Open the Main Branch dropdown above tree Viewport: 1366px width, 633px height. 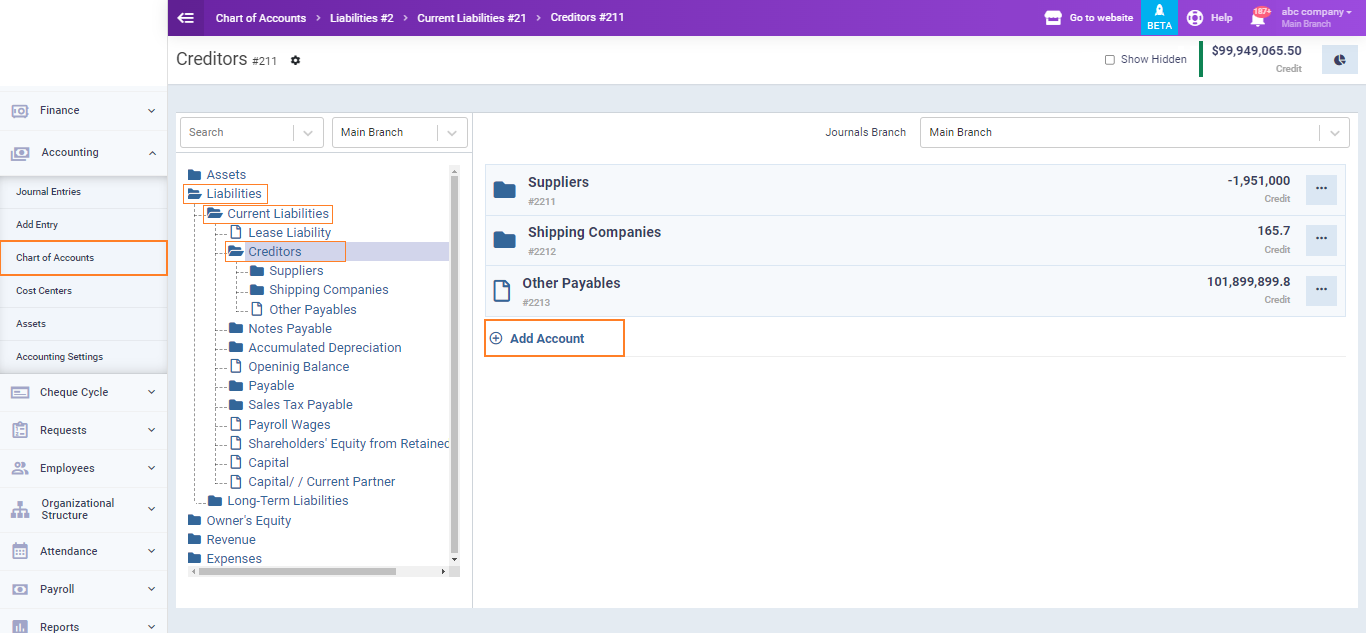(453, 132)
